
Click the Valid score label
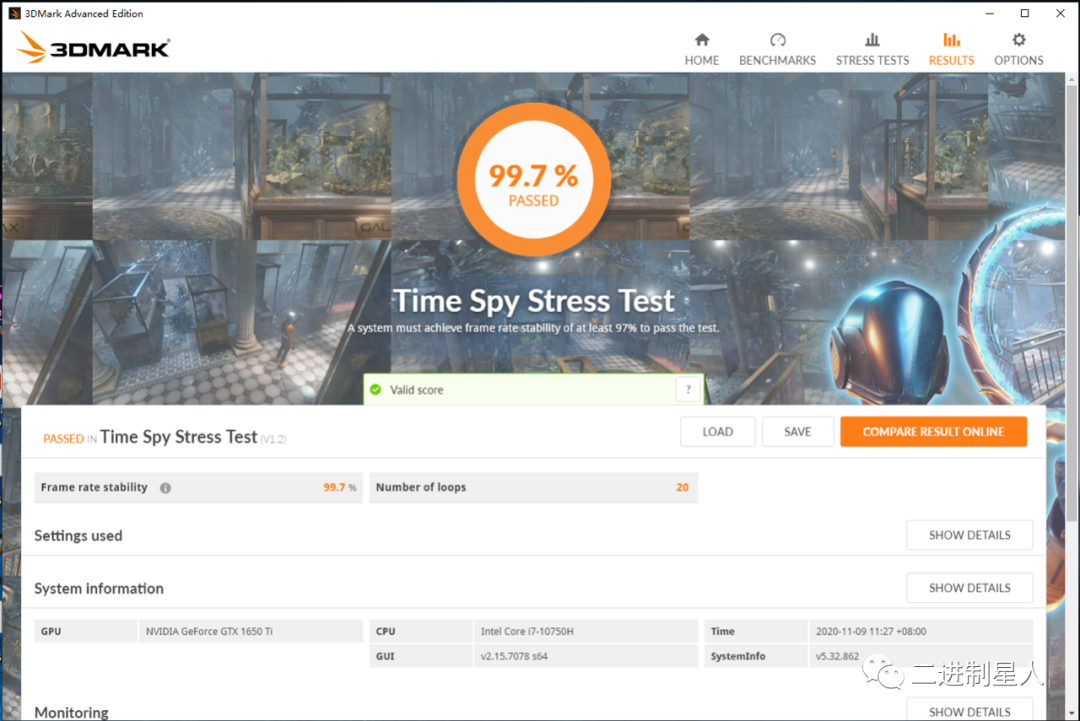tap(417, 390)
